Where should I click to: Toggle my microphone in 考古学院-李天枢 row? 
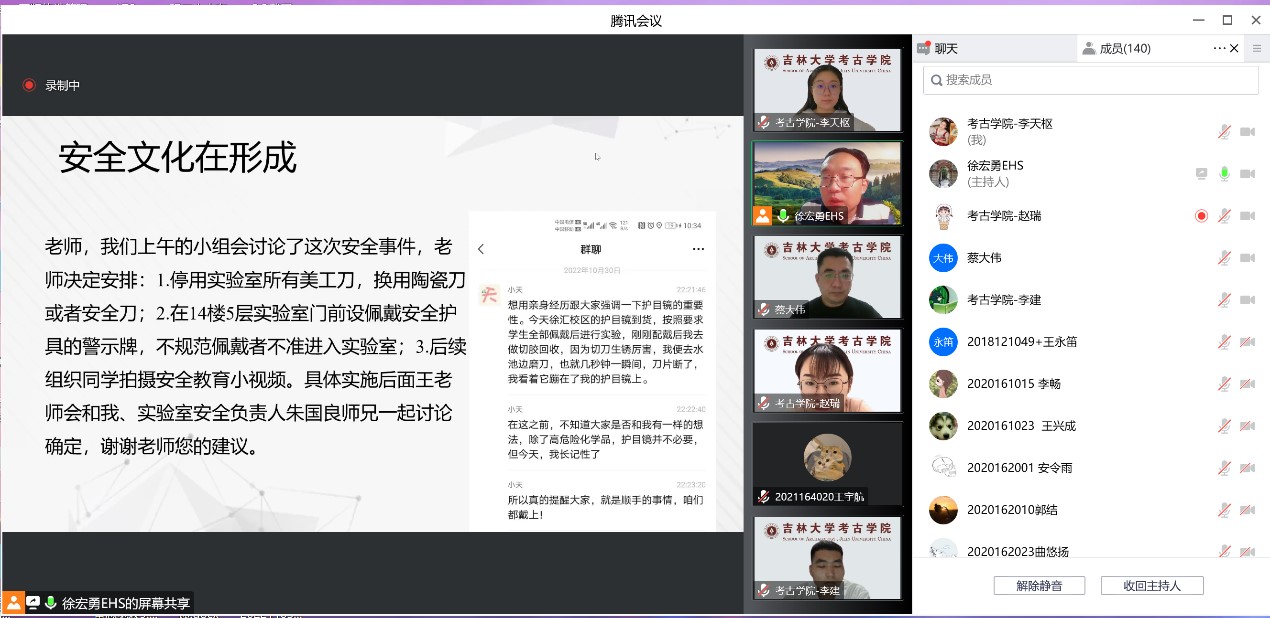[x=1224, y=132]
